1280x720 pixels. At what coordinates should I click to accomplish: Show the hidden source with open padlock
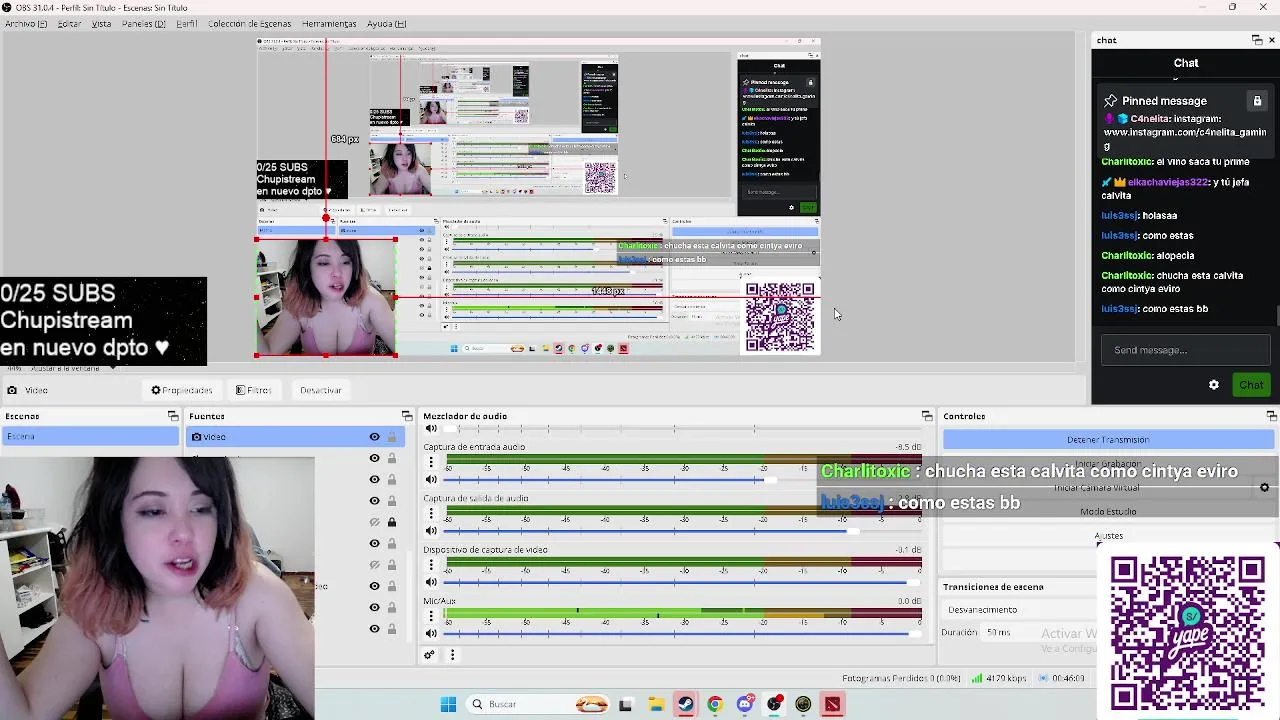[374, 565]
